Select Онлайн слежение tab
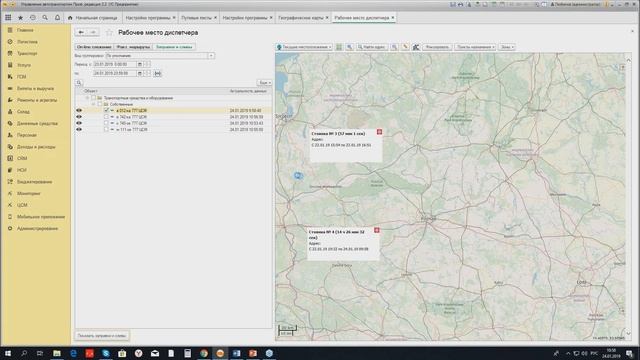The width and height of the screenshot is (640, 360). 94,47
